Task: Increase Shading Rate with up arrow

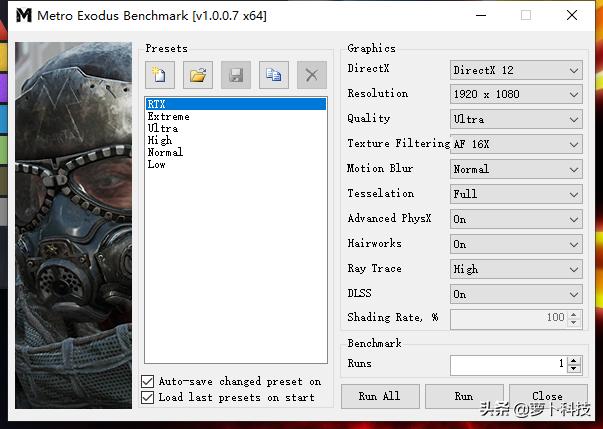Action: (574, 314)
